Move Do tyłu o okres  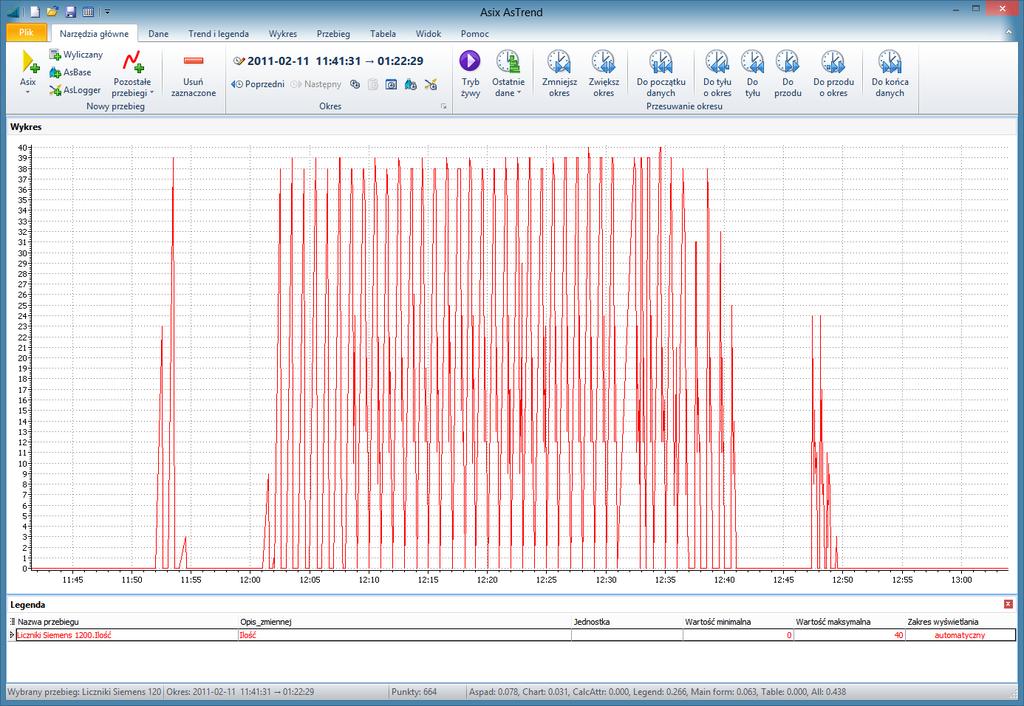click(717, 73)
